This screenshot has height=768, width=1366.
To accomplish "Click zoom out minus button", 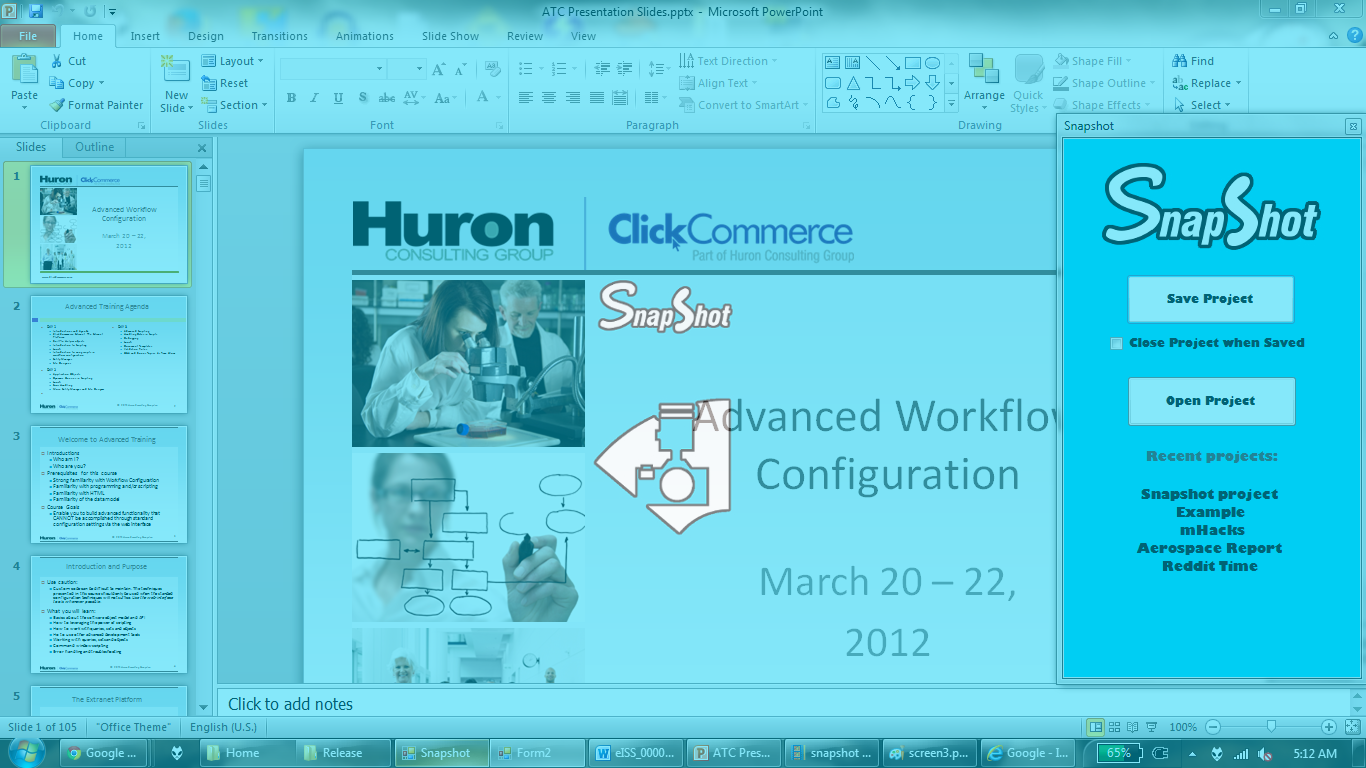I will pyautogui.click(x=1213, y=727).
